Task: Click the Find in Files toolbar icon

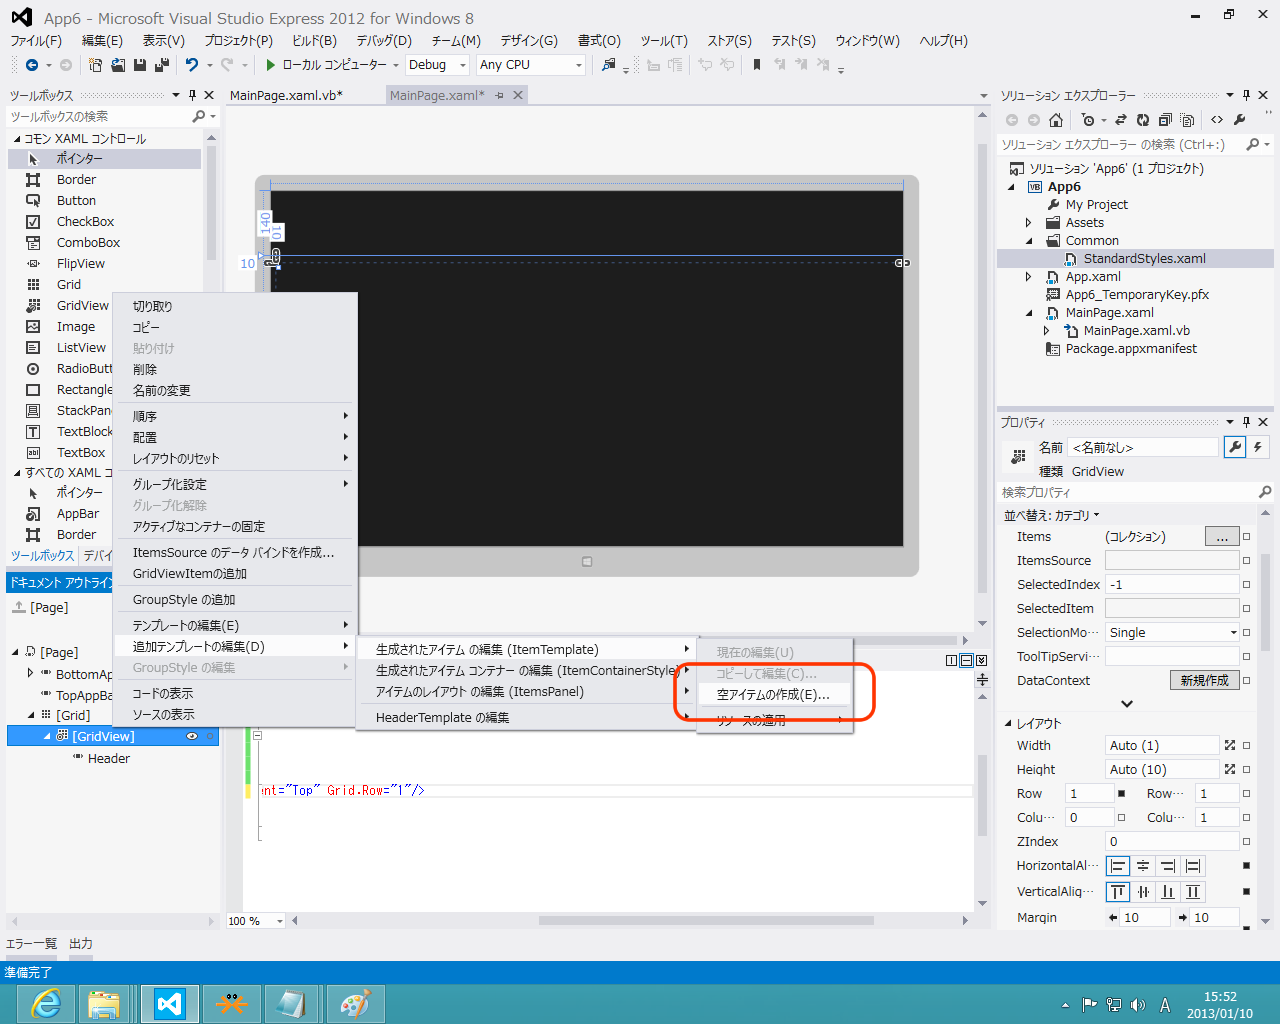Action: 608,65
